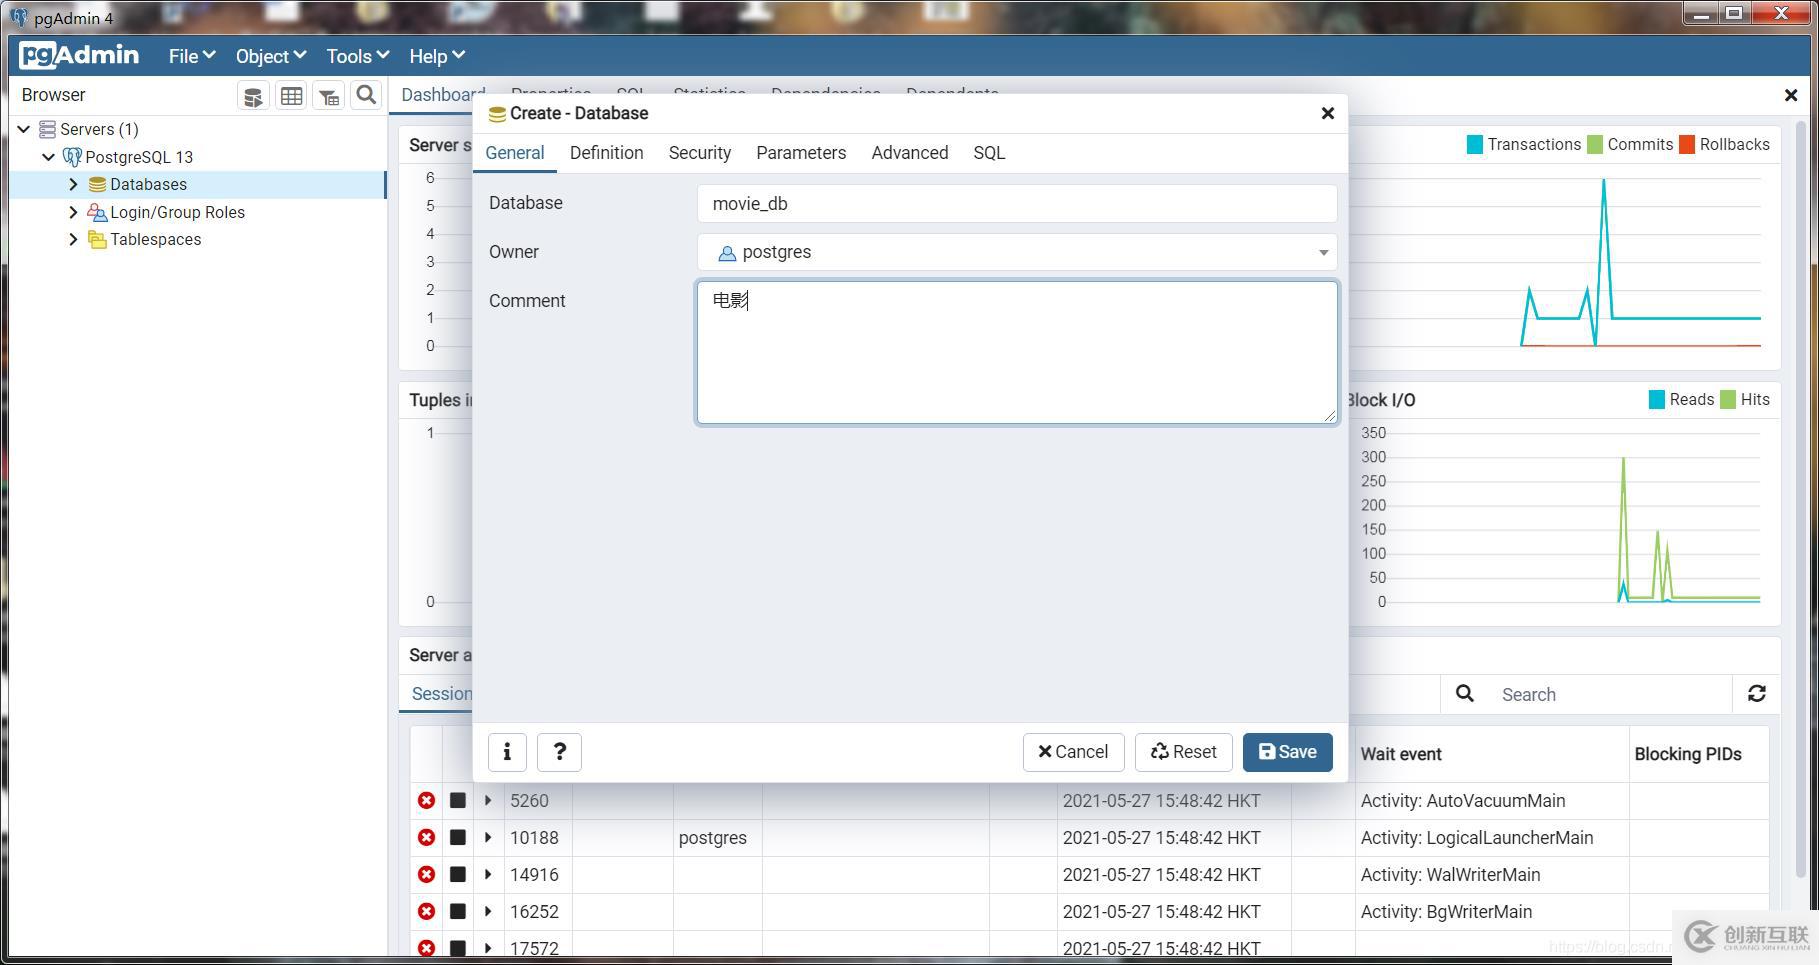Click the Login/Group Roles icon in tree
The height and width of the screenshot is (965, 1819).
pyautogui.click(x=97, y=212)
